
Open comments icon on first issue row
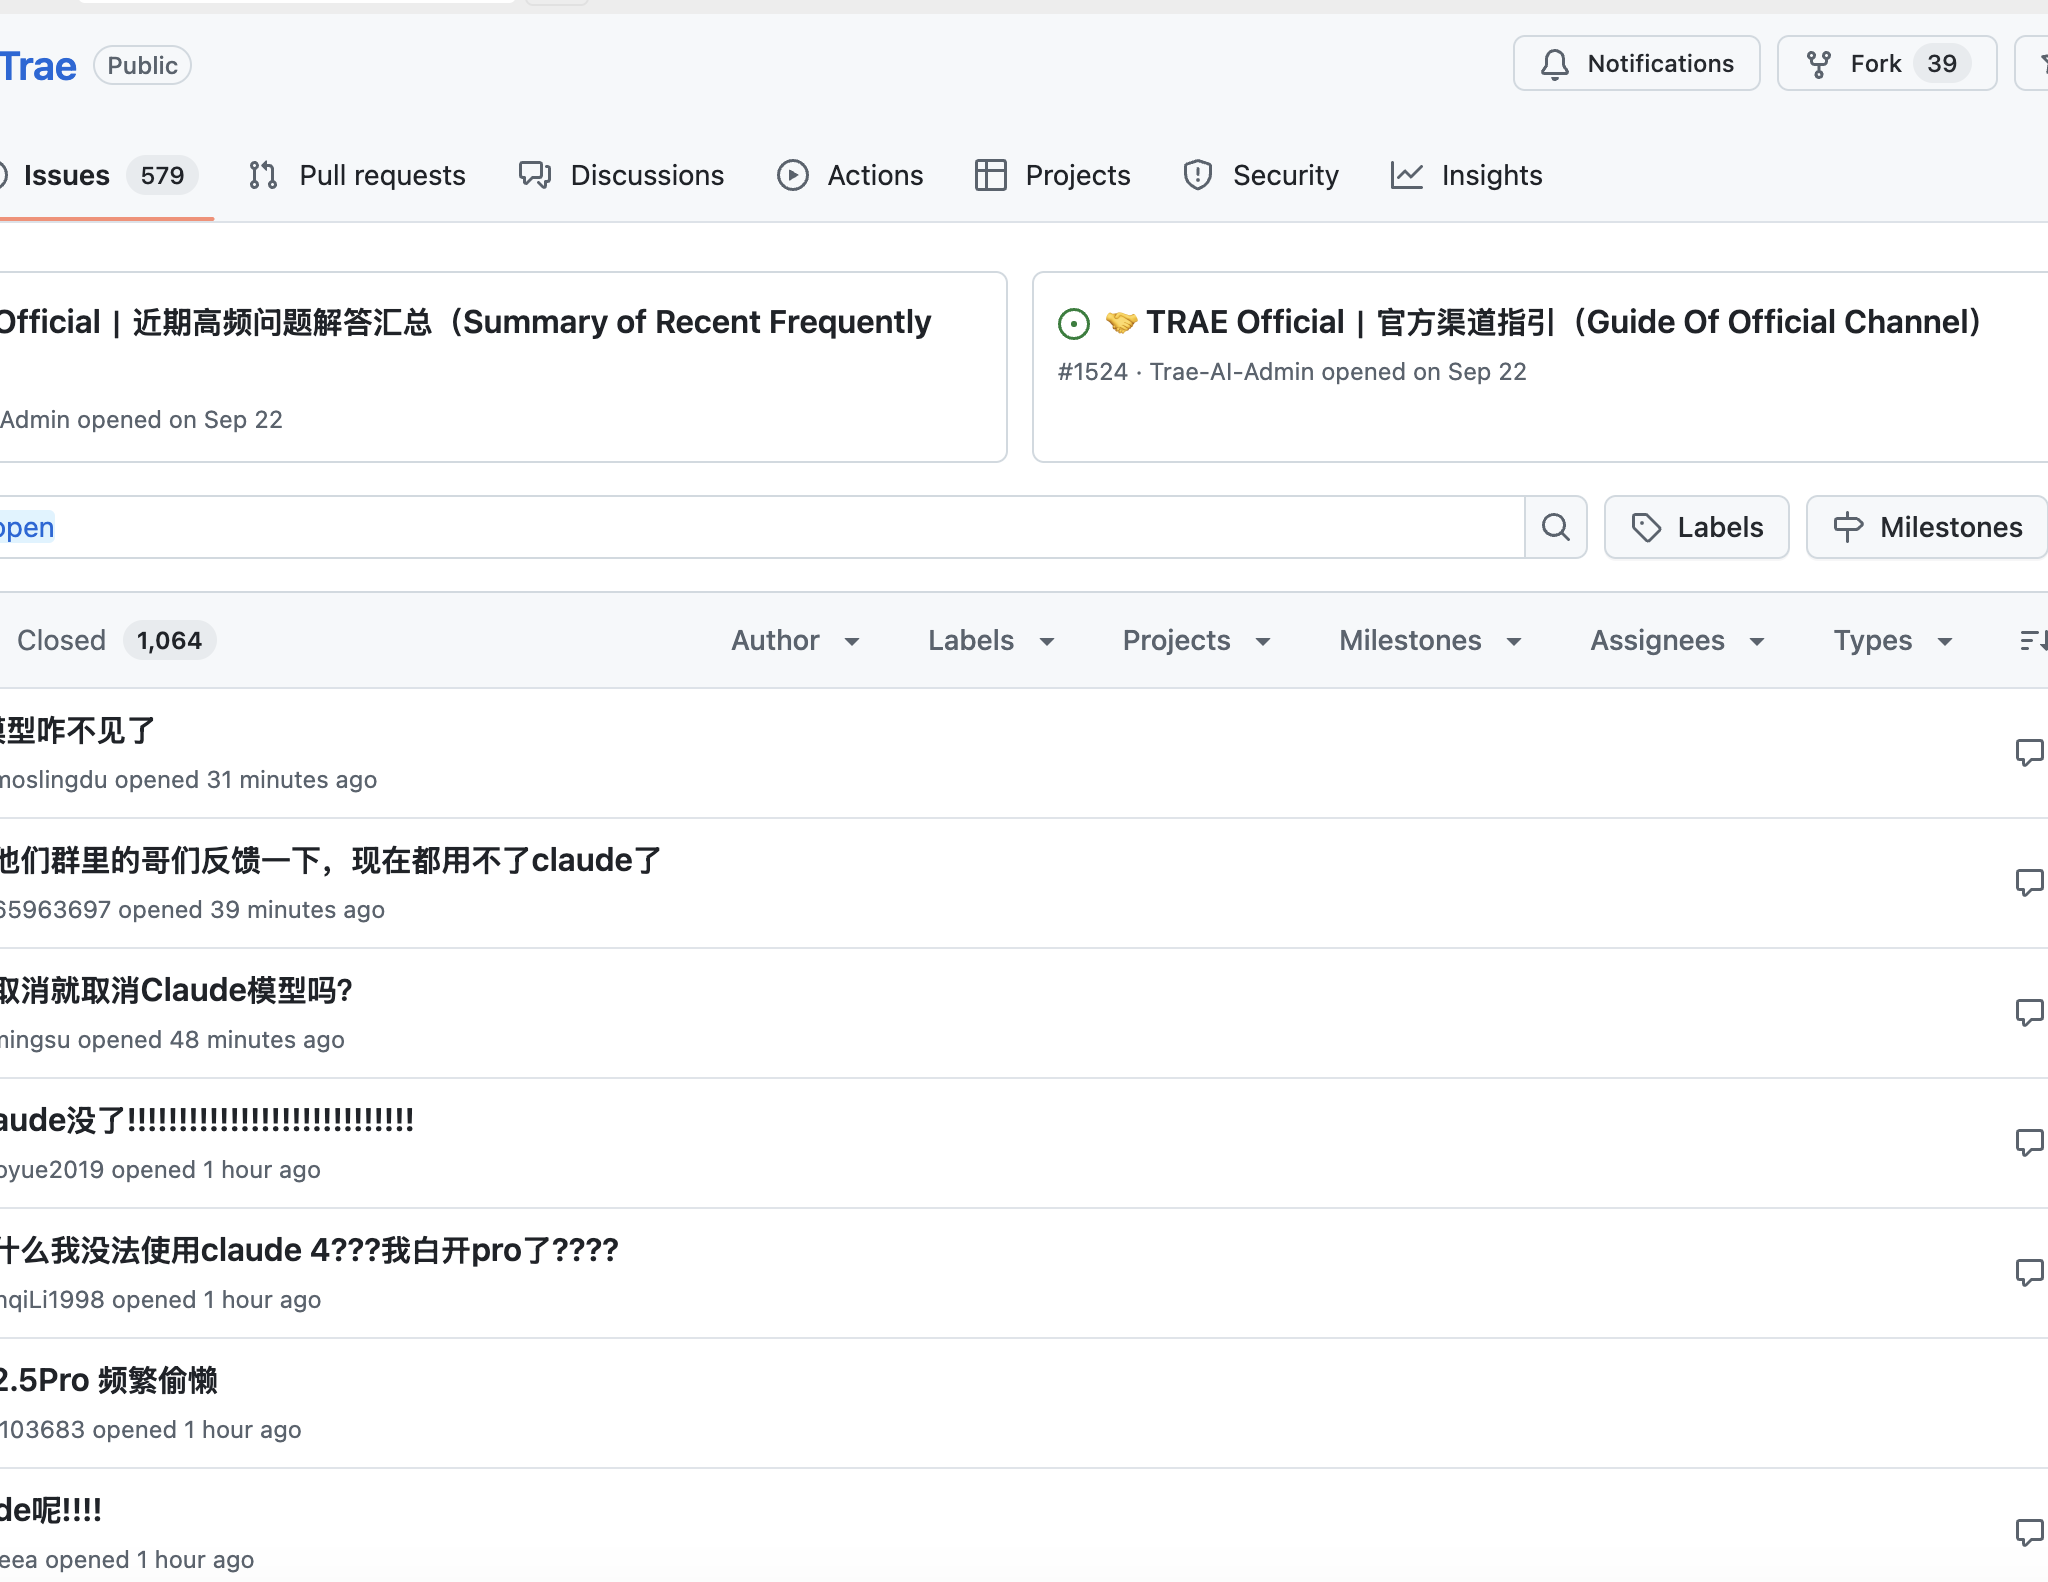click(x=2028, y=752)
